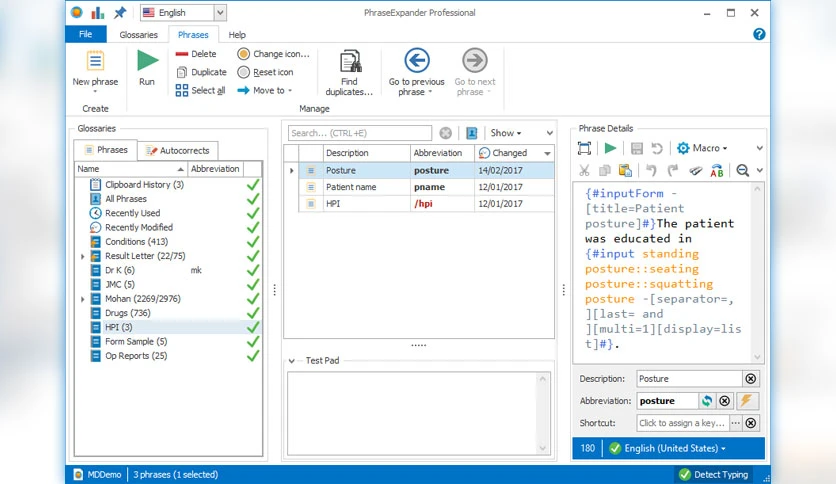Toggle Detect Typing in status bar

[714, 474]
